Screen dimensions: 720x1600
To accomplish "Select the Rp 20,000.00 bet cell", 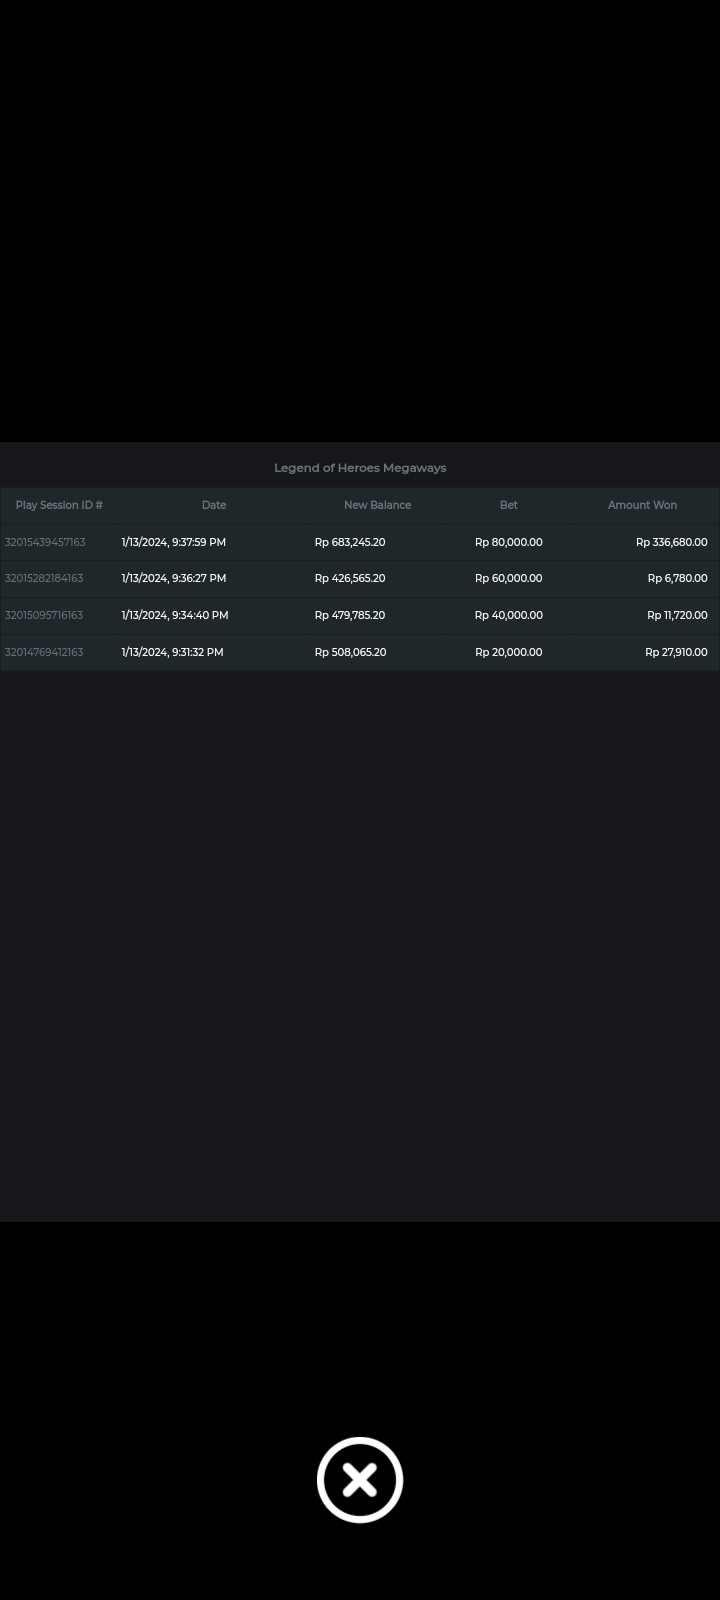I will point(508,652).
